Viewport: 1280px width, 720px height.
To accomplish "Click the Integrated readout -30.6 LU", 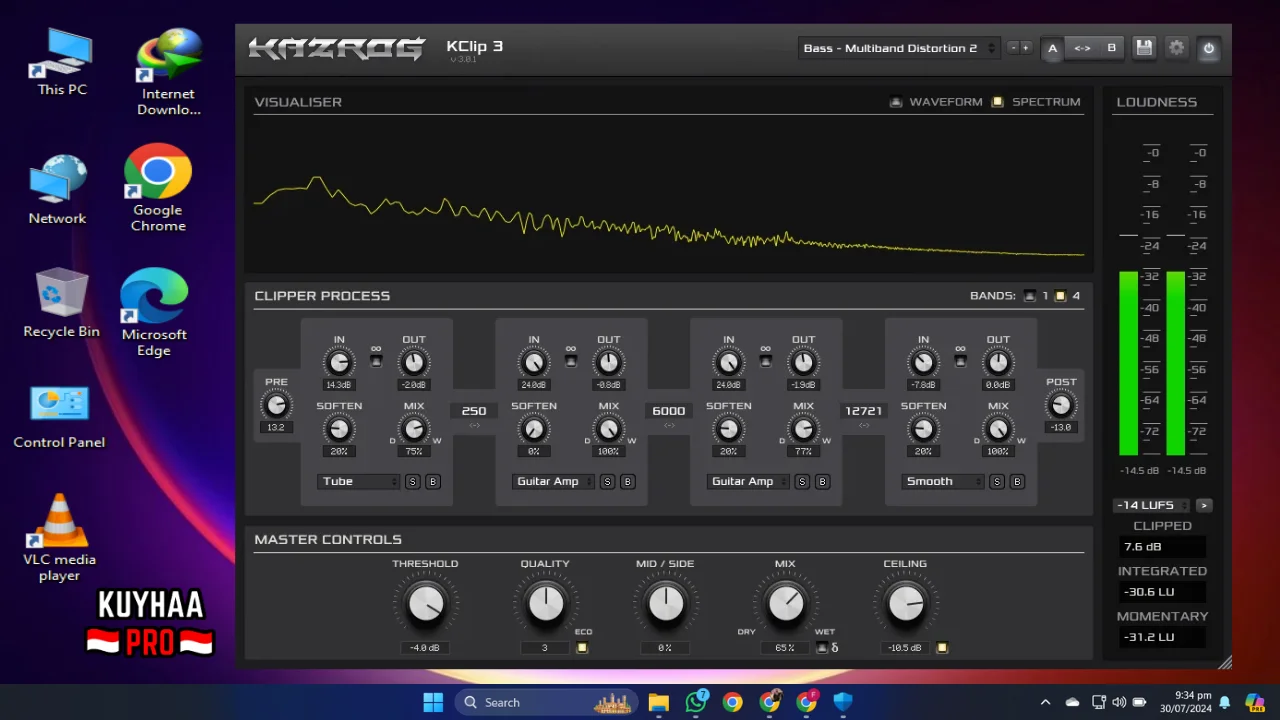I will coord(1162,592).
